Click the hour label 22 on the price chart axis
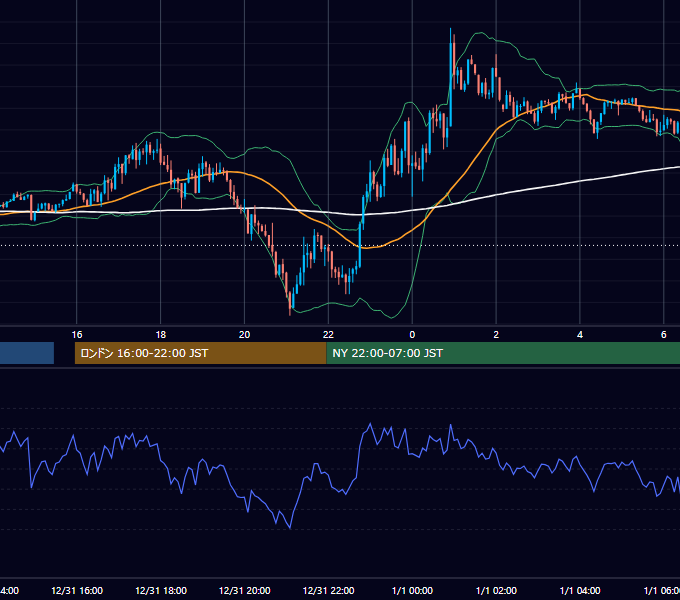Image resolution: width=680 pixels, height=600 pixels. (x=328, y=335)
